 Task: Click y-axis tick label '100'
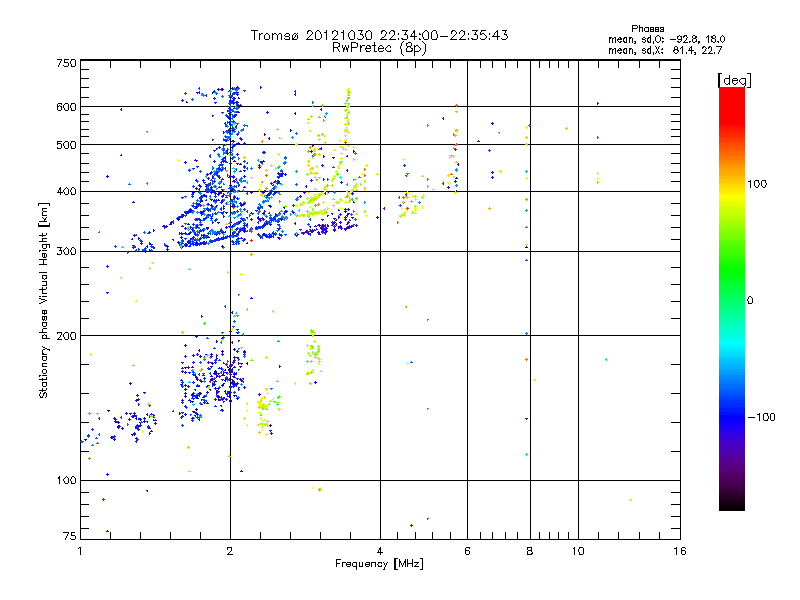pyautogui.click(x=66, y=481)
